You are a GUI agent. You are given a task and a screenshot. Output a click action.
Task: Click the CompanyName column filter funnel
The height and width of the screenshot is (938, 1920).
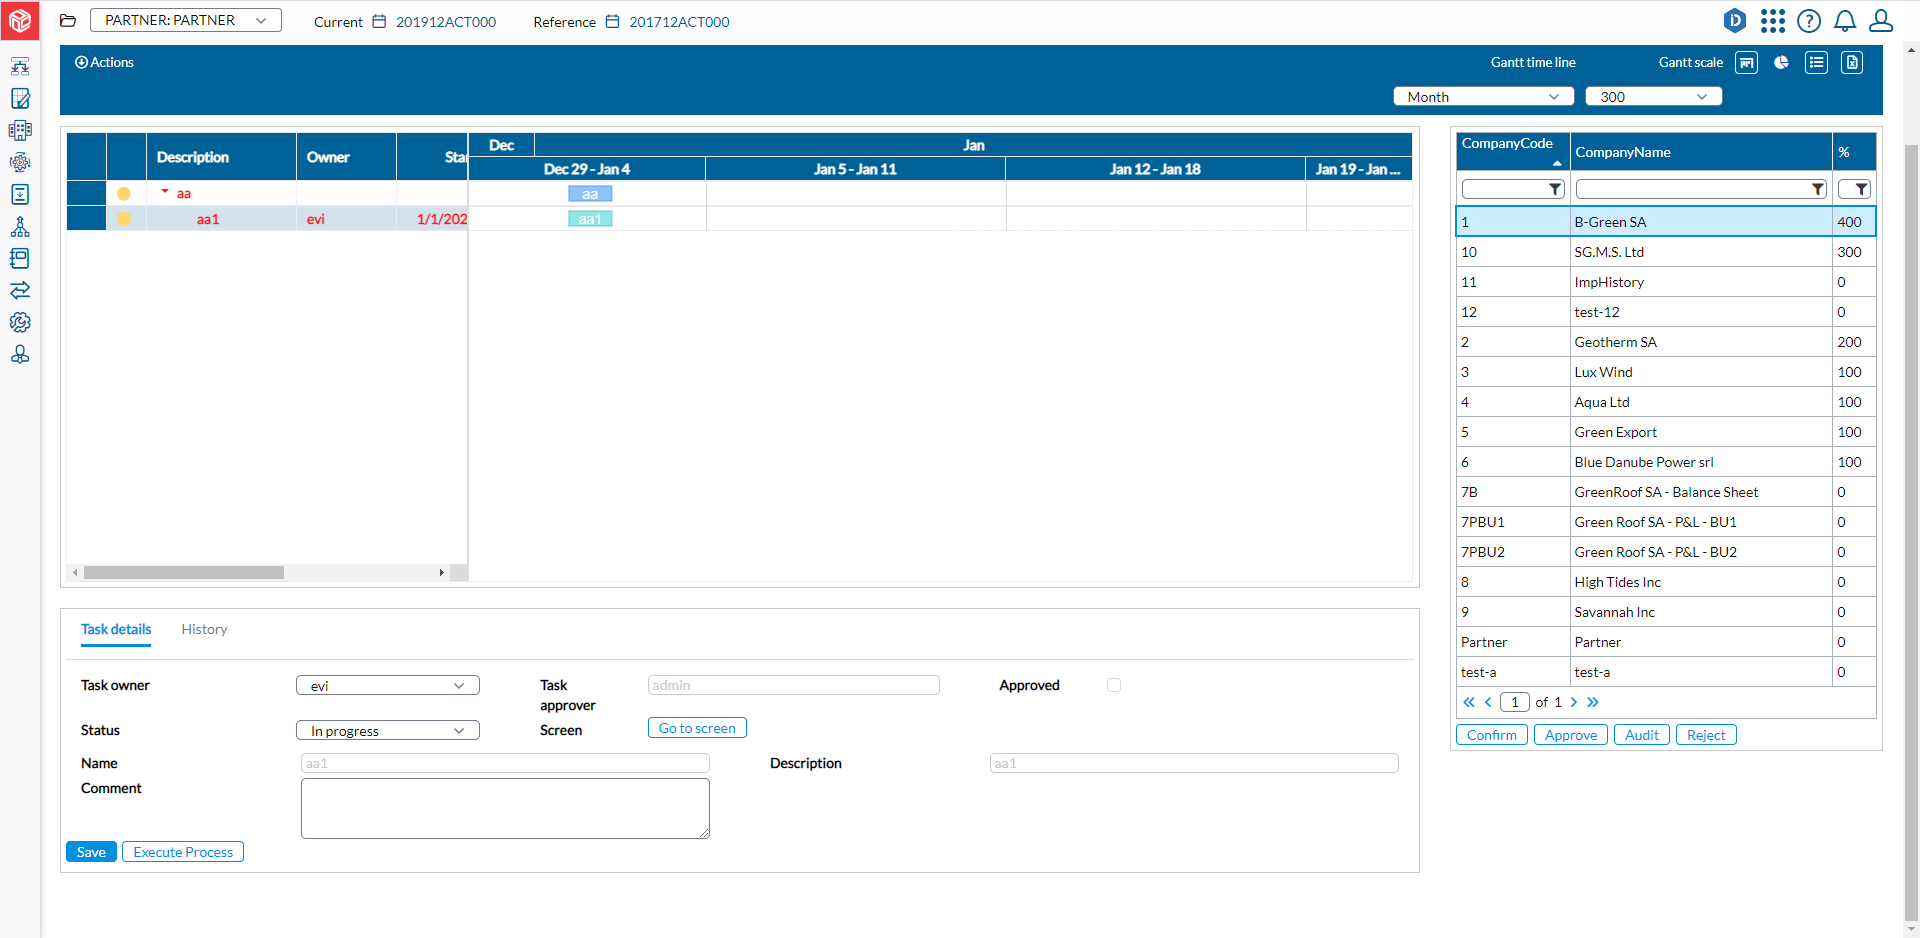click(1818, 188)
